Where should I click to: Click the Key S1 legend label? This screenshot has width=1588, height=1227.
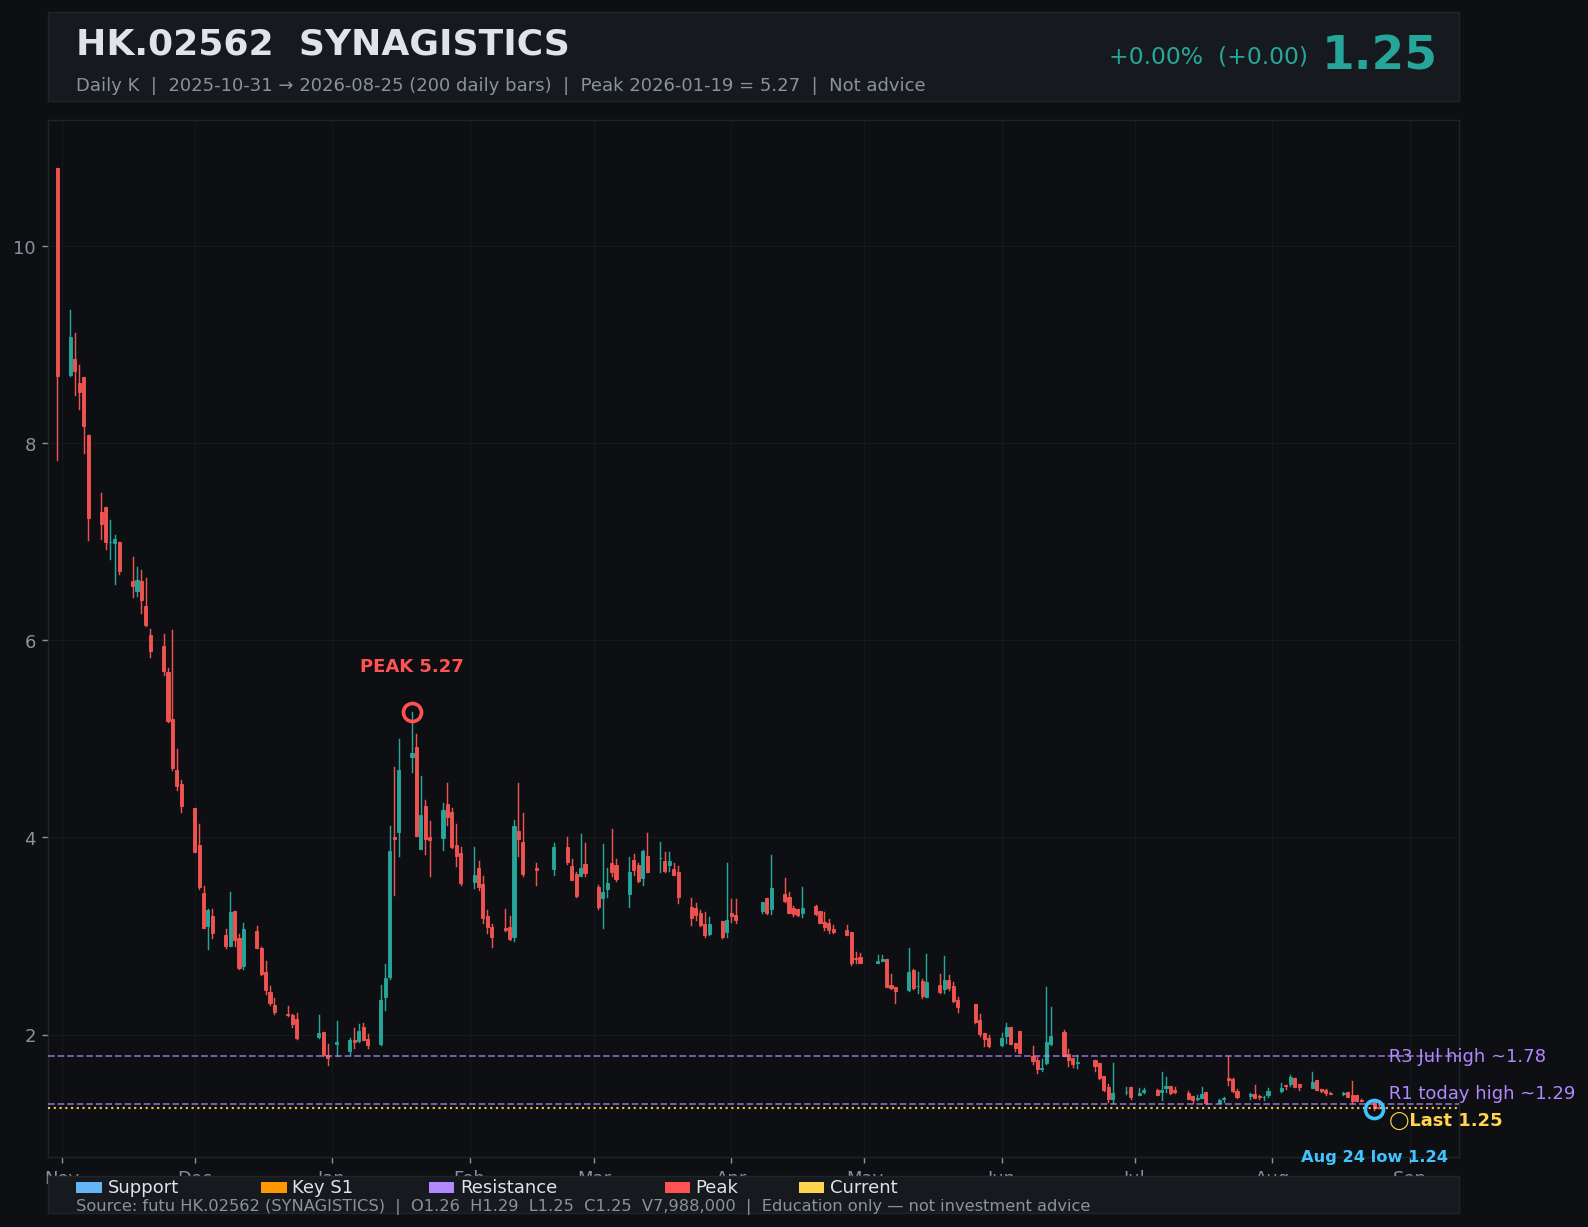(x=322, y=1187)
